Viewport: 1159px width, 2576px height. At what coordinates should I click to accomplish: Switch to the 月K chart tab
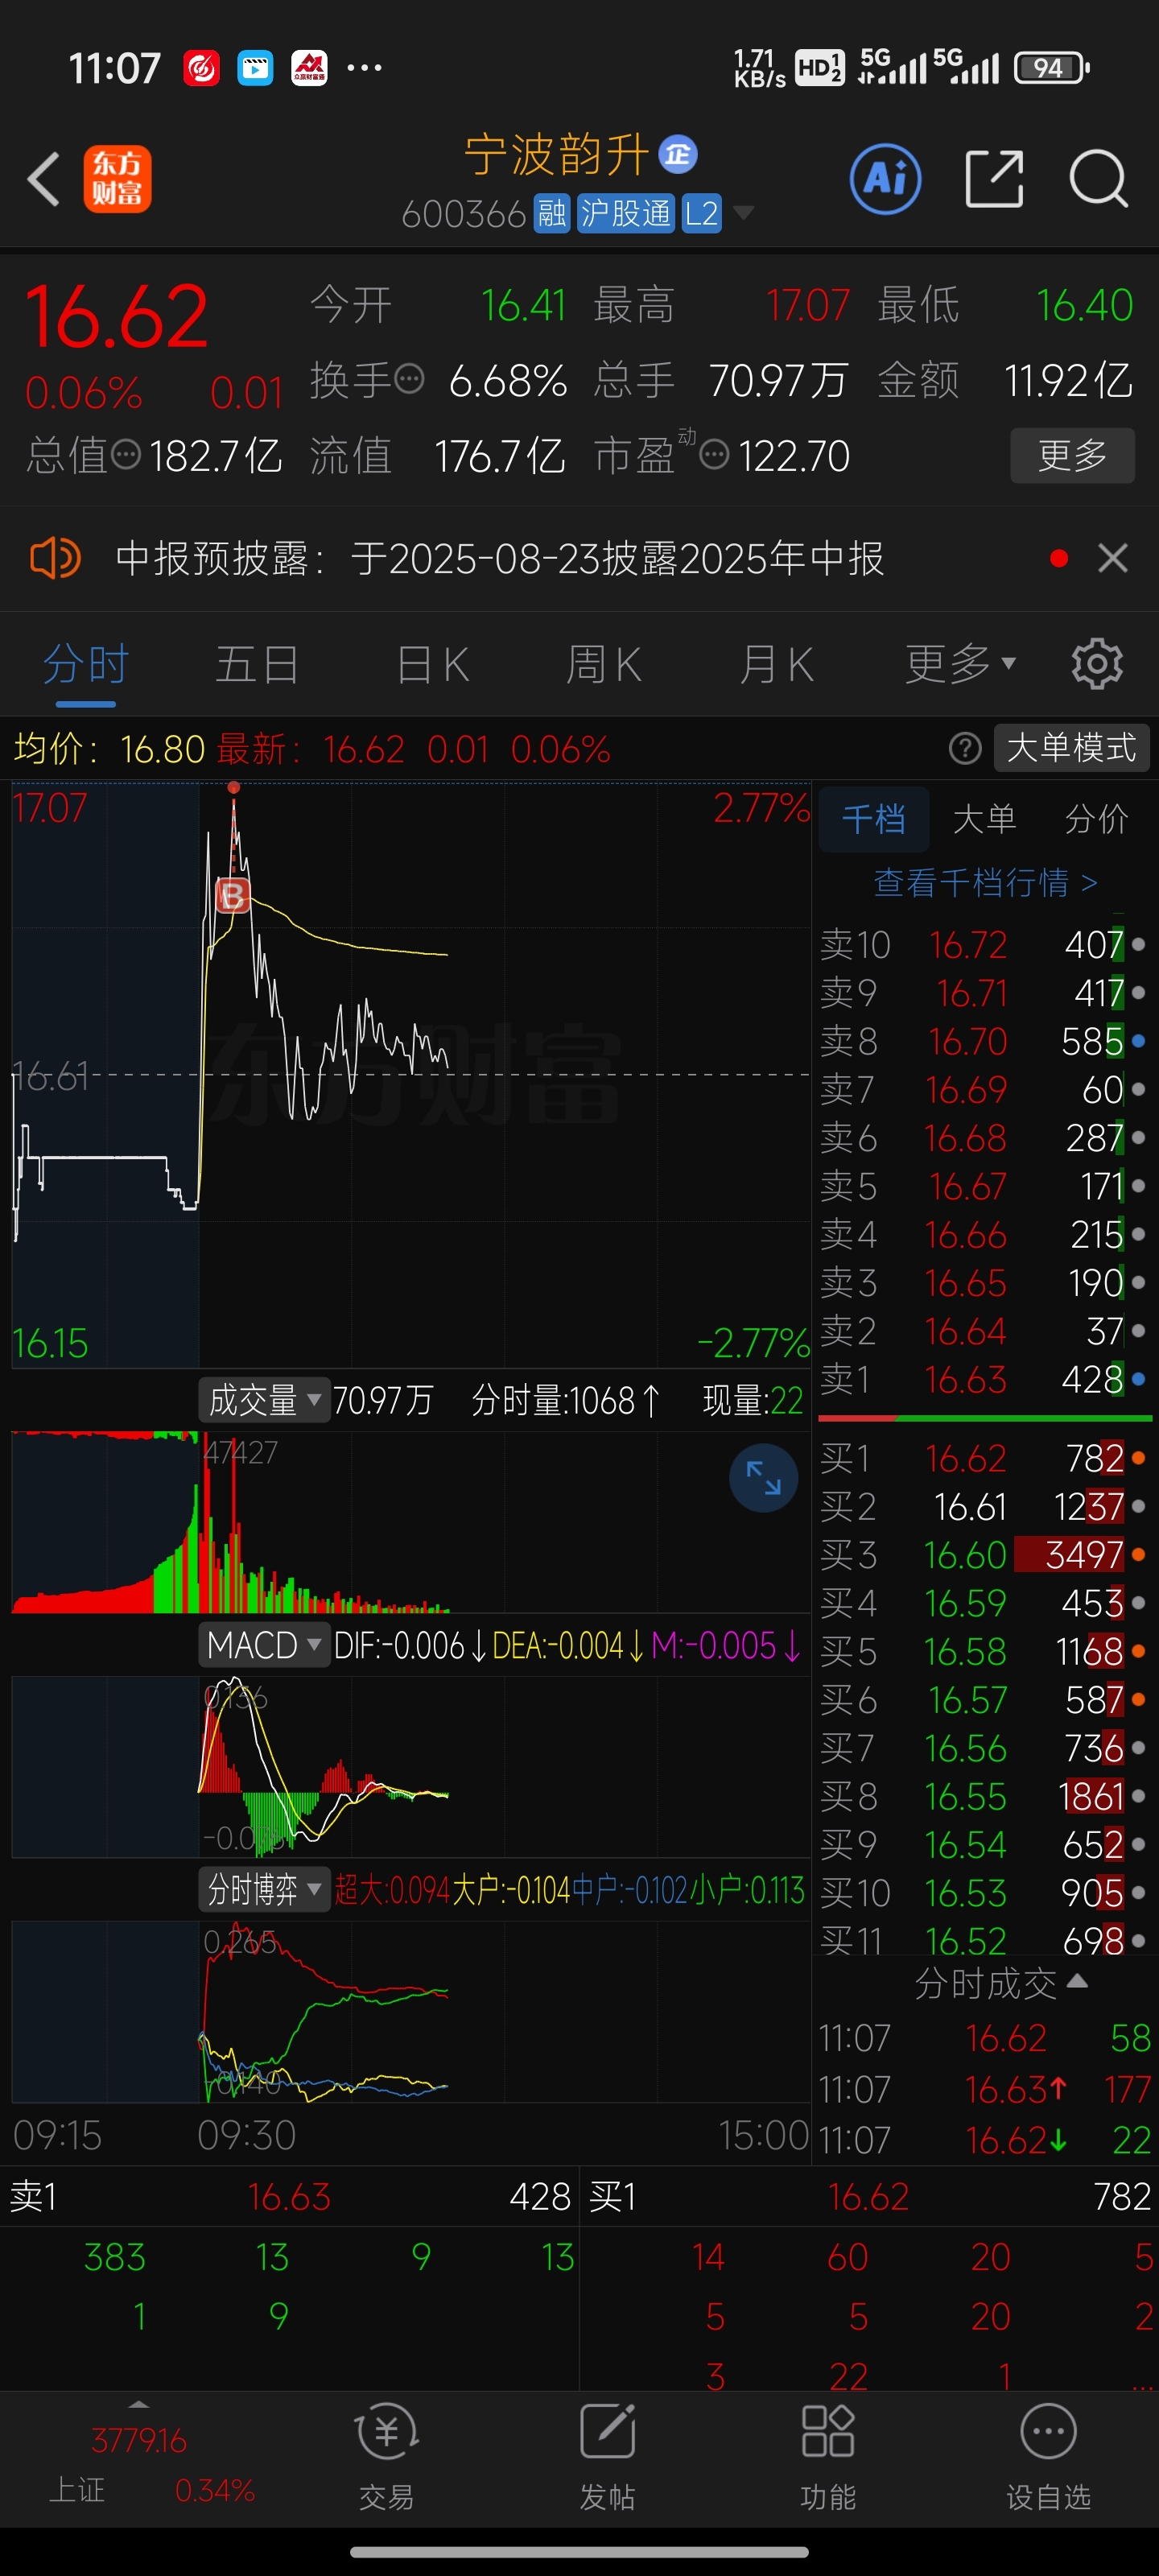(x=777, y=664)
